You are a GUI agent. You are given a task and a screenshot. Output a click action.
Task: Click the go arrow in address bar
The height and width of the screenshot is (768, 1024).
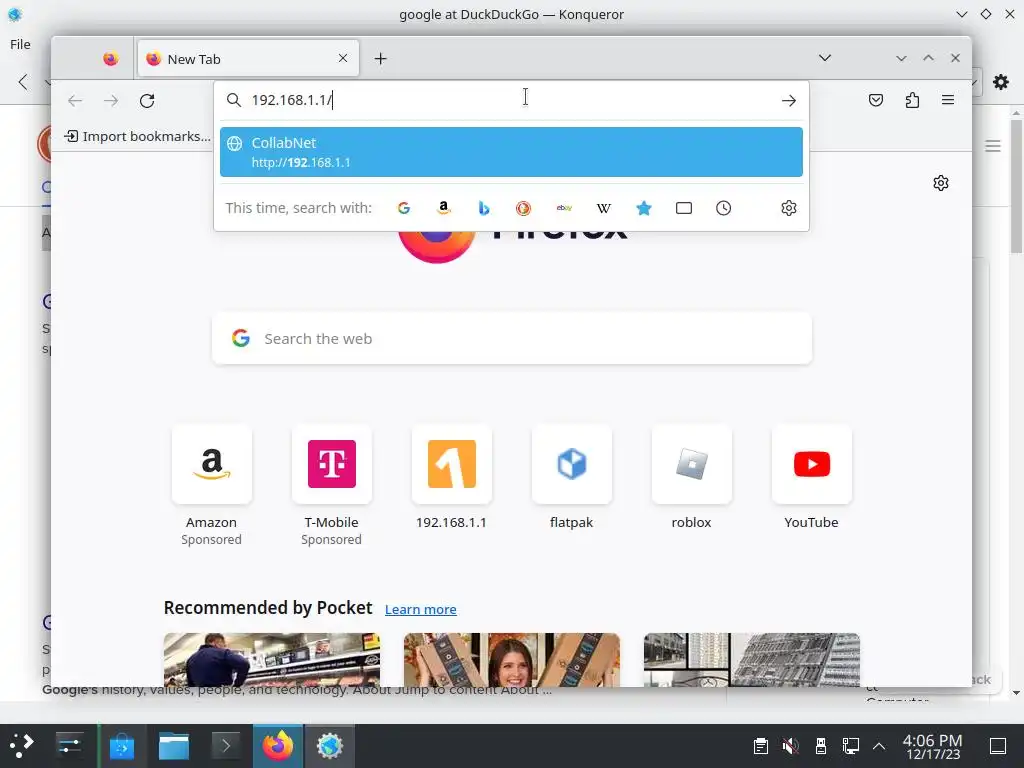[x=788, y=101]
